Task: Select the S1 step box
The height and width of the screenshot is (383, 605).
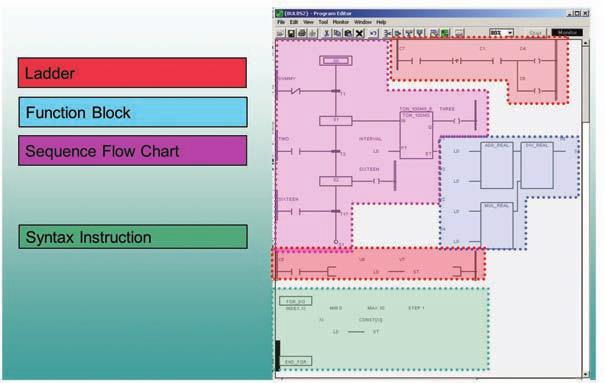Action: [336, 121]
